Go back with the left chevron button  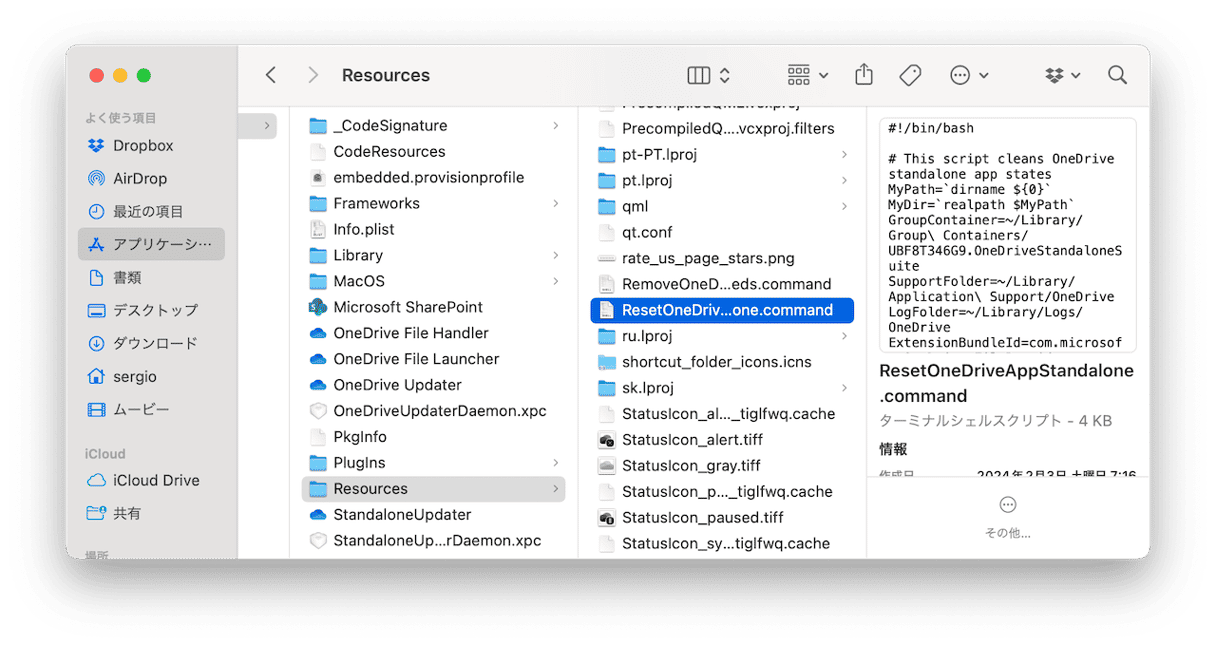pos(271,75)
